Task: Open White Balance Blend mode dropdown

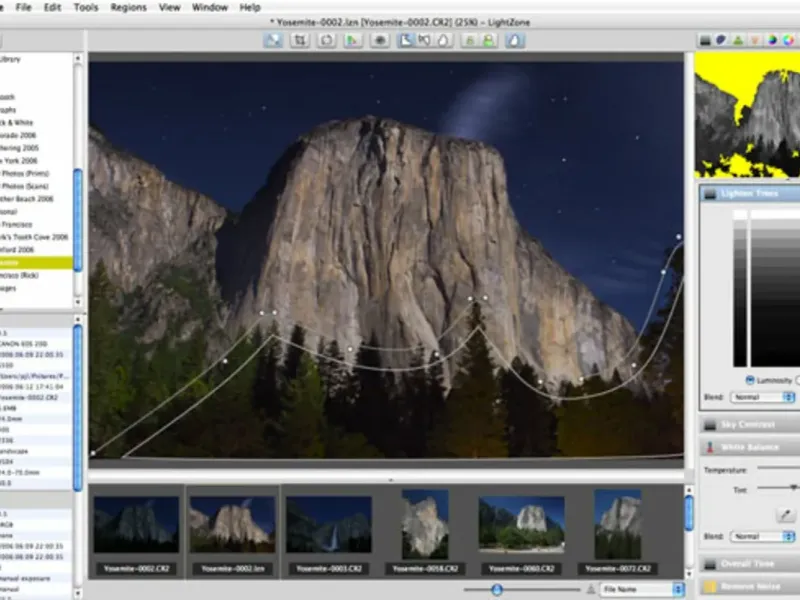Action: 762,537
